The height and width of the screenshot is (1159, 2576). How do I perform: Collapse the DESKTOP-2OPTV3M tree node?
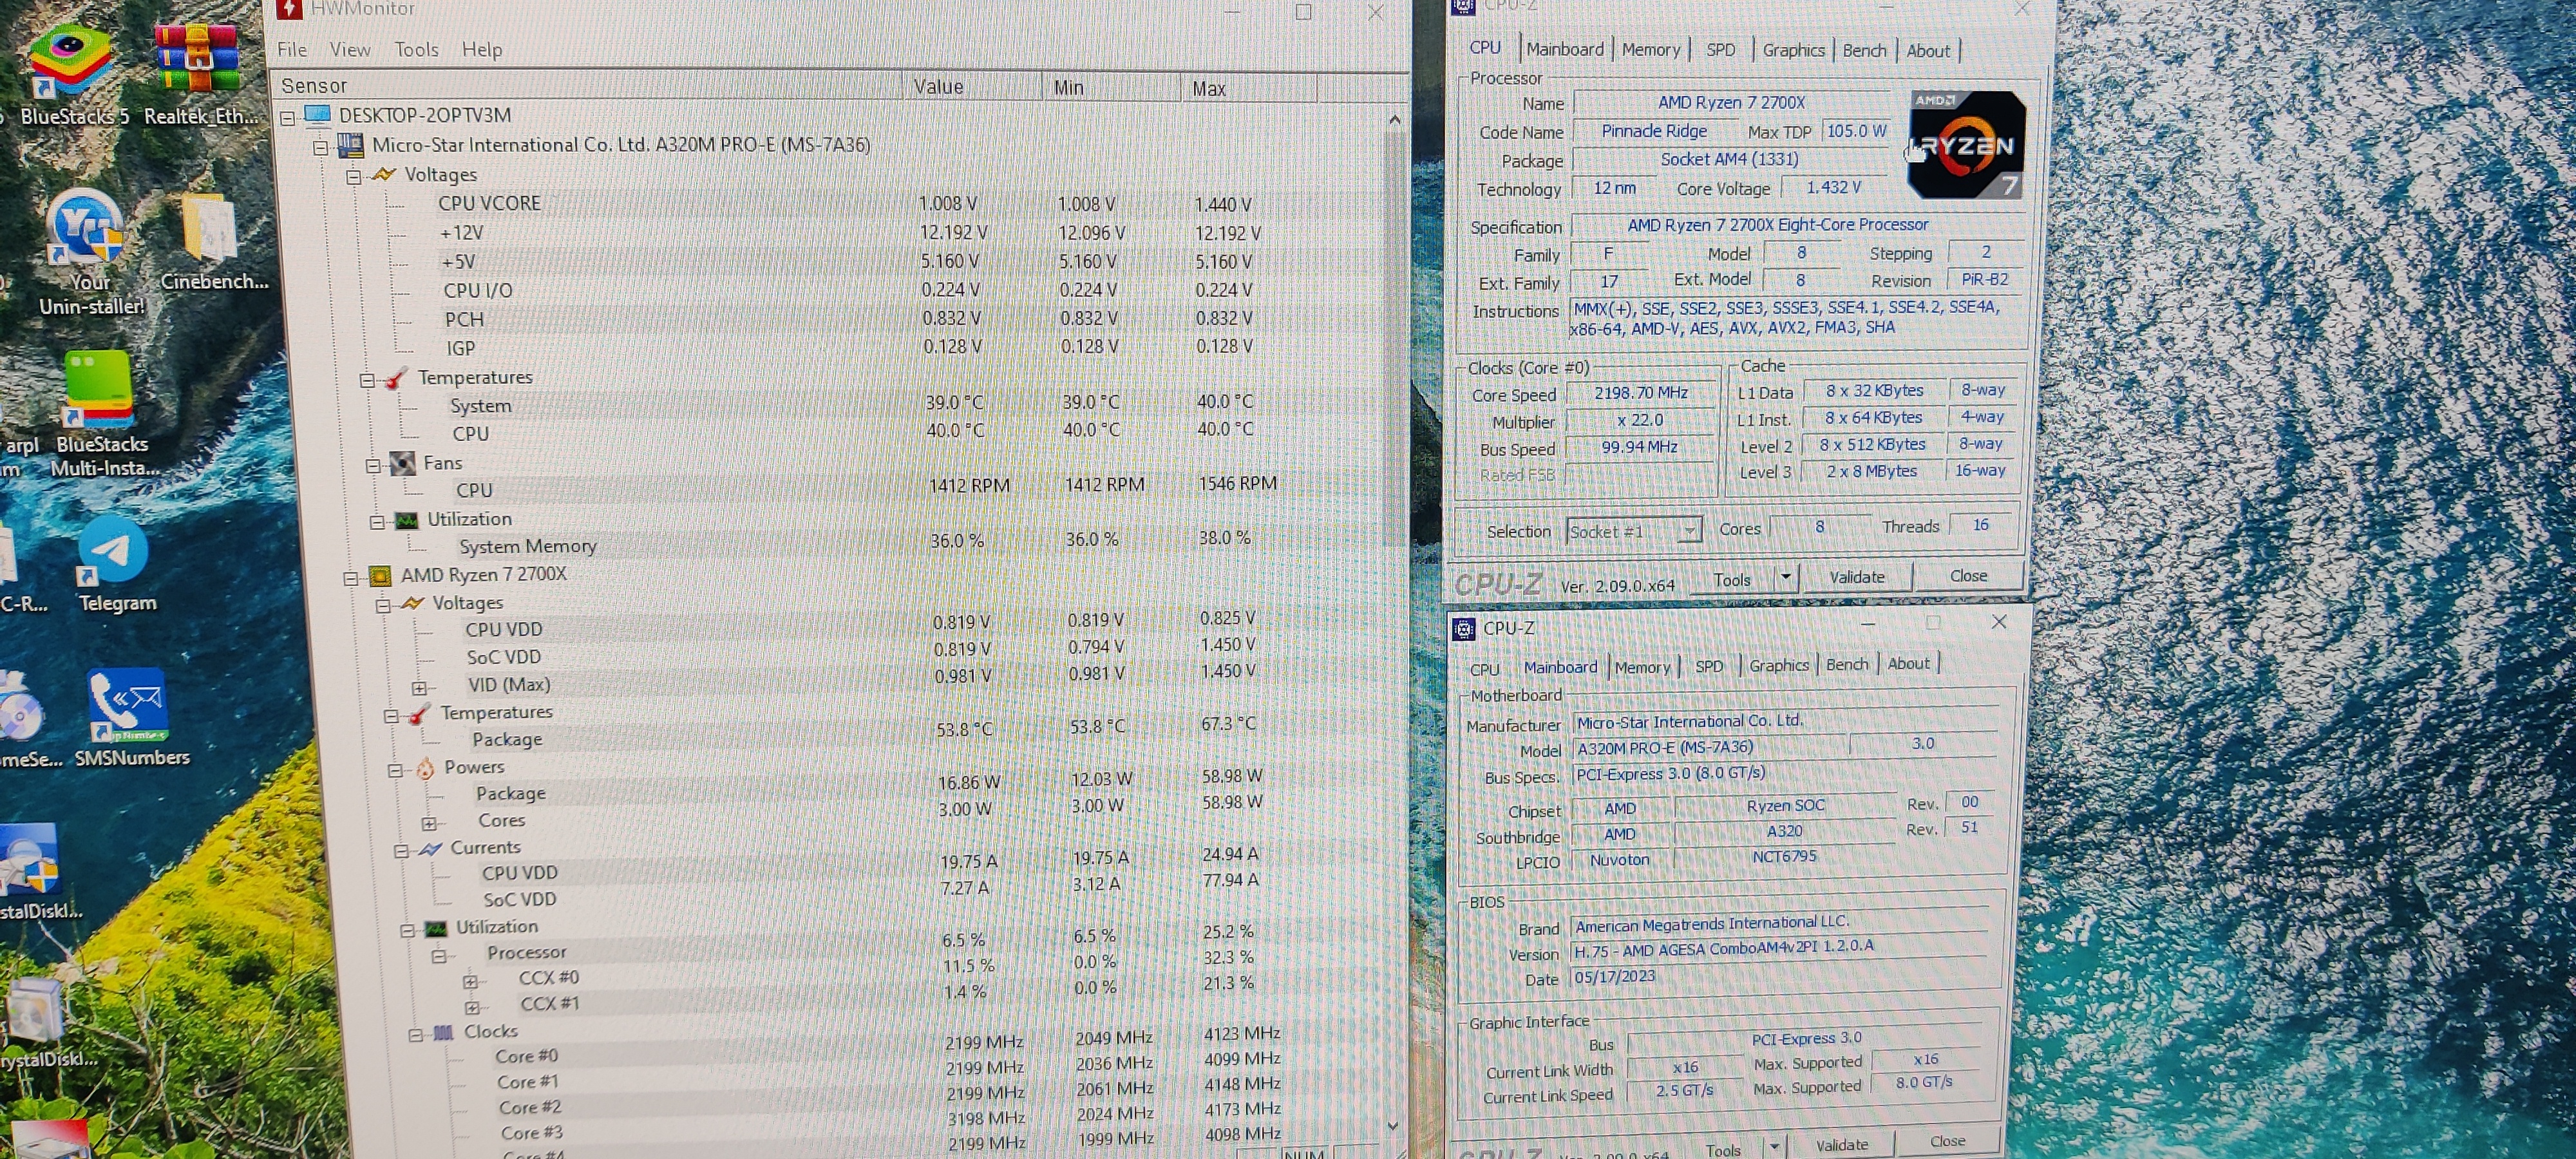coord(288,118)
